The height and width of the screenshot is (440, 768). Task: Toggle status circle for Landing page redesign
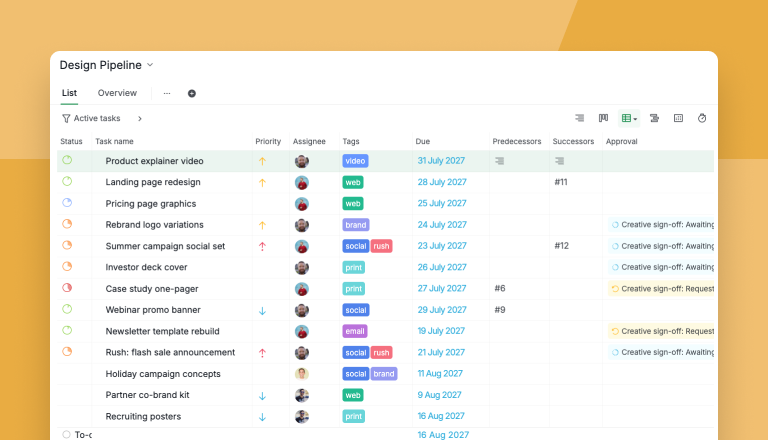[x=67, y=181]
